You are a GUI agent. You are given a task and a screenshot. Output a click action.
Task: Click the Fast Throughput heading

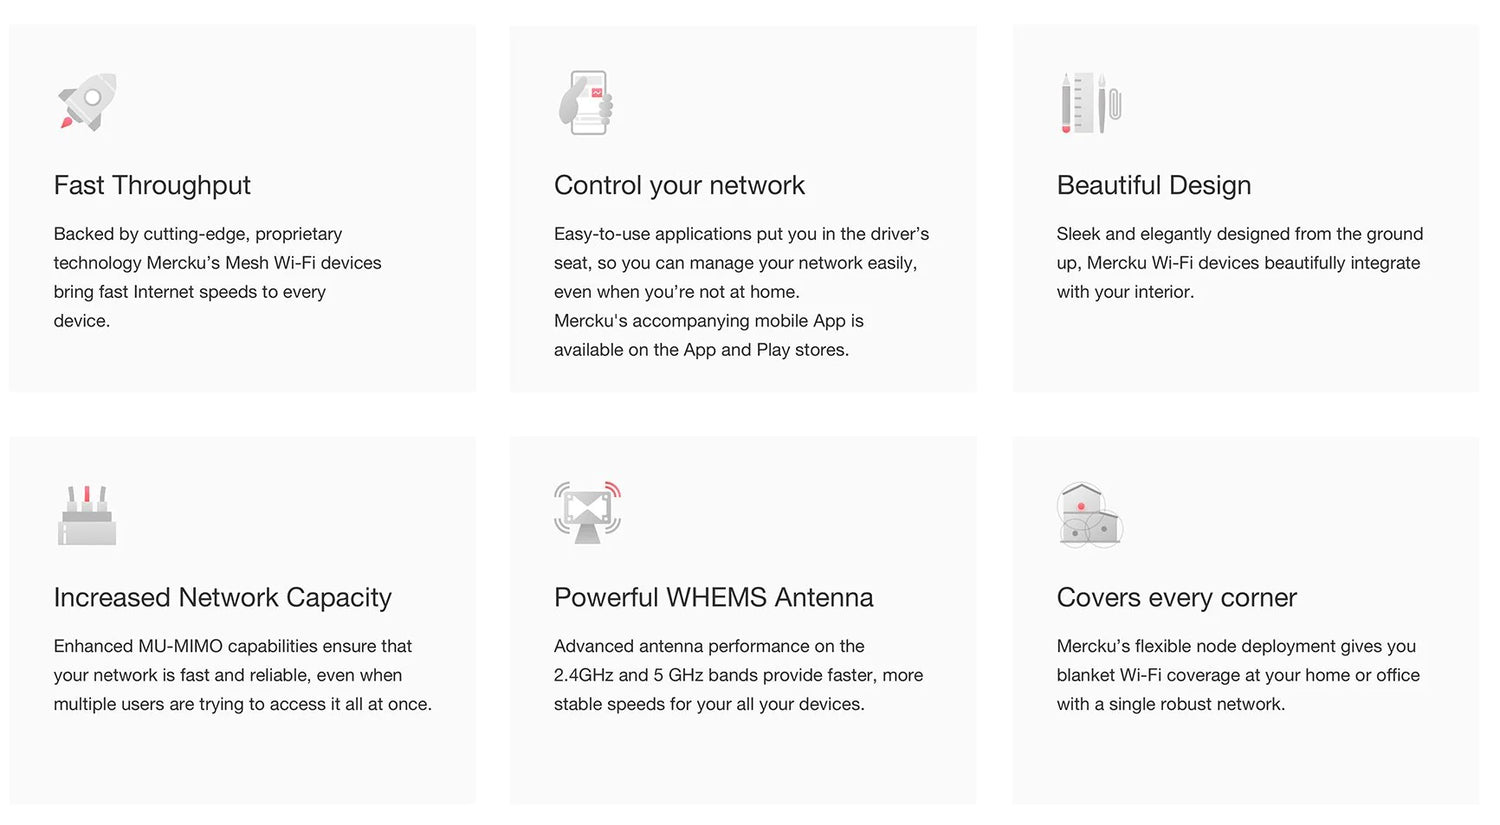pos(152,185)
